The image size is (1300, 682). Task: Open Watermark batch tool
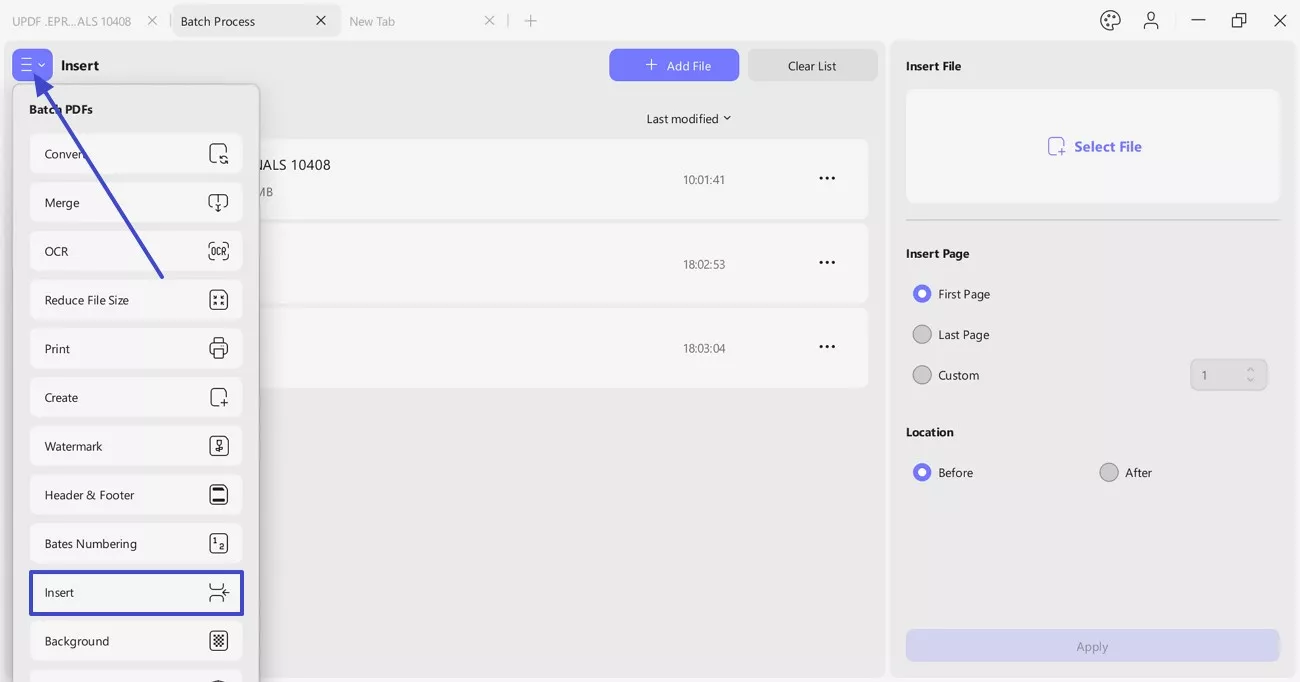point(136,446)
